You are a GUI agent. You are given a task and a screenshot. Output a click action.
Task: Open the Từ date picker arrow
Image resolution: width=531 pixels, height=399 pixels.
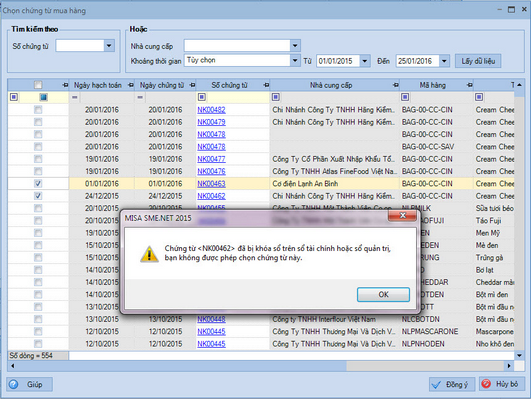tap(365, 61)
